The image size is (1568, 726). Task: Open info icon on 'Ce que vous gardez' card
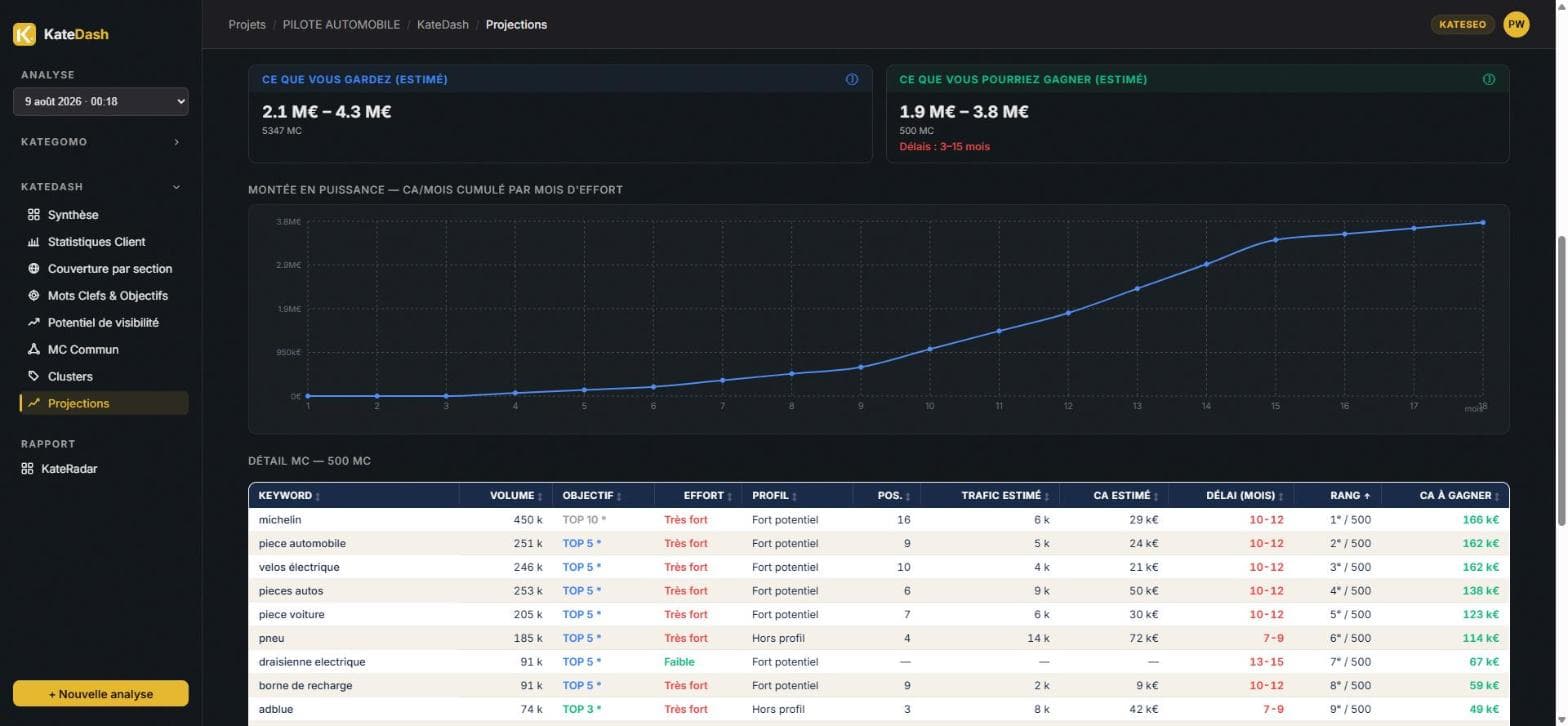[x=852, y=80]
